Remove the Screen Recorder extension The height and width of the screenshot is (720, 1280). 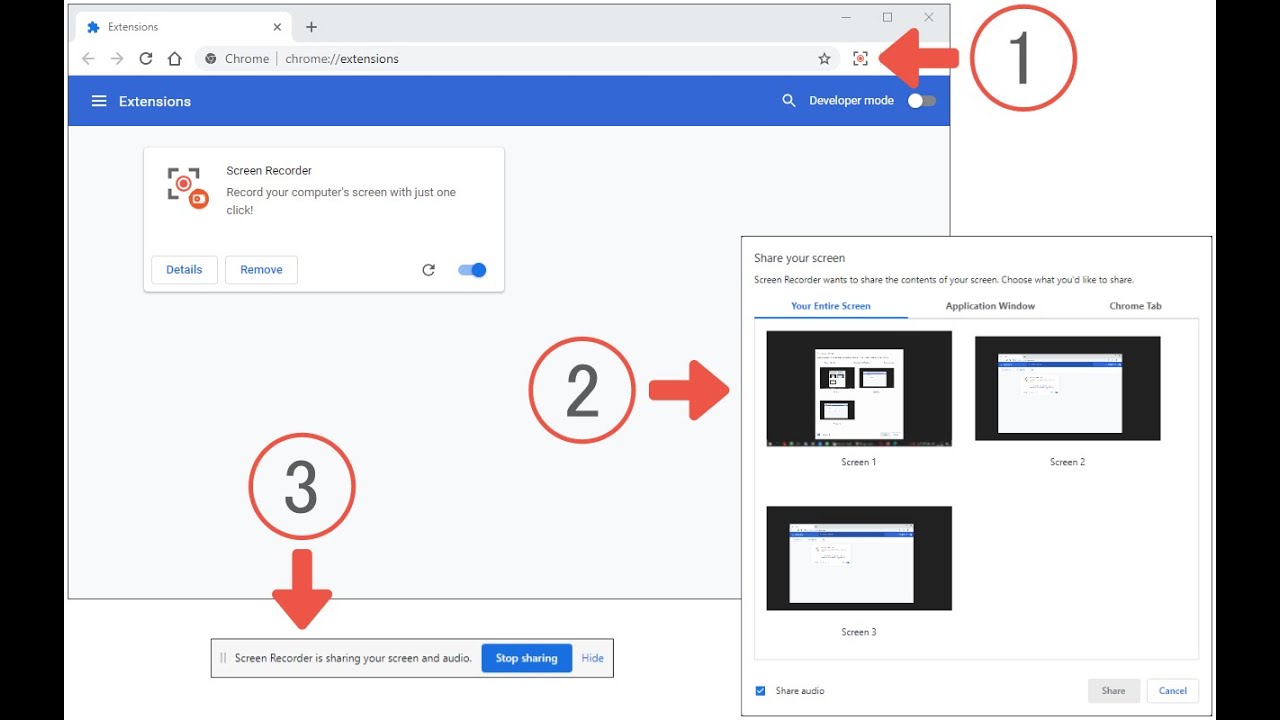261,270
